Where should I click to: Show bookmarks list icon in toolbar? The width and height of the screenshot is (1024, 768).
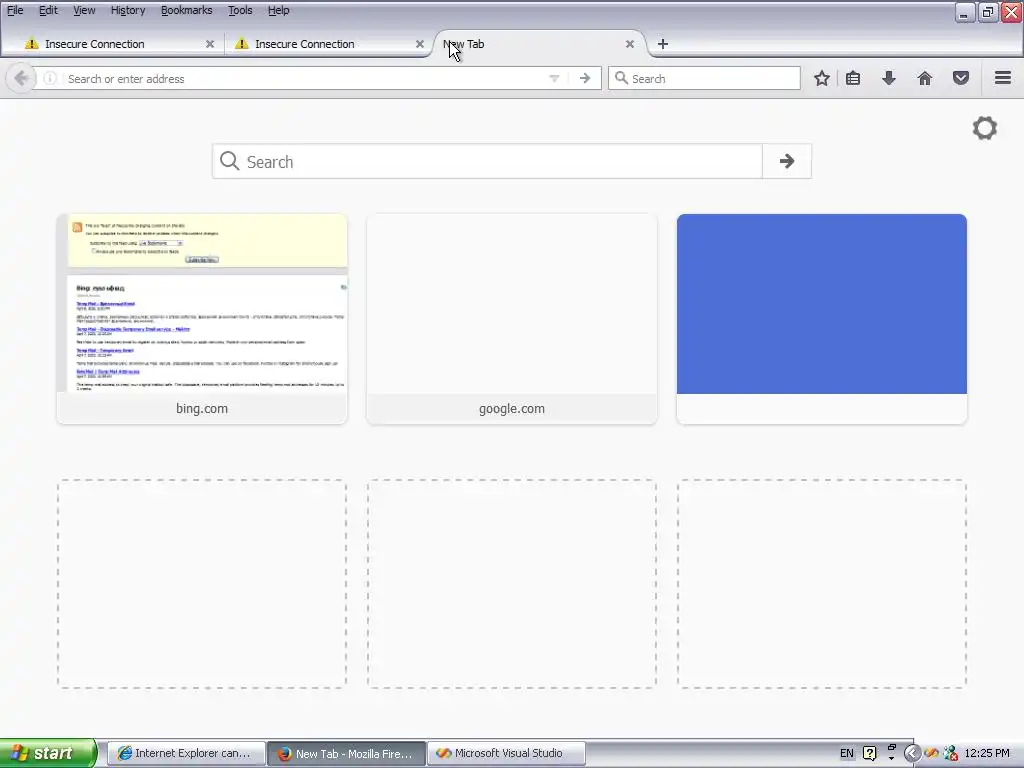853,78
